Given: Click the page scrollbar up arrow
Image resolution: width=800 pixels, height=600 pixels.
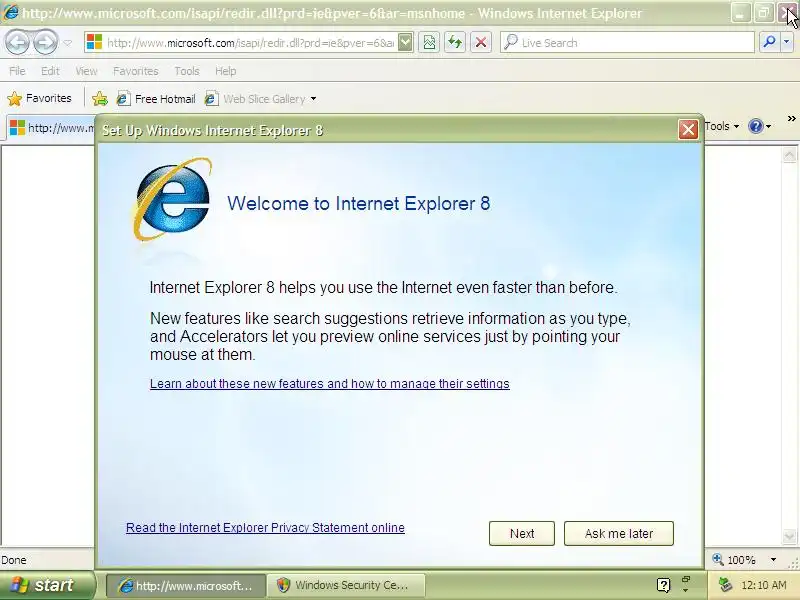Looking at the screenshot, I should (x=789, y=155).
